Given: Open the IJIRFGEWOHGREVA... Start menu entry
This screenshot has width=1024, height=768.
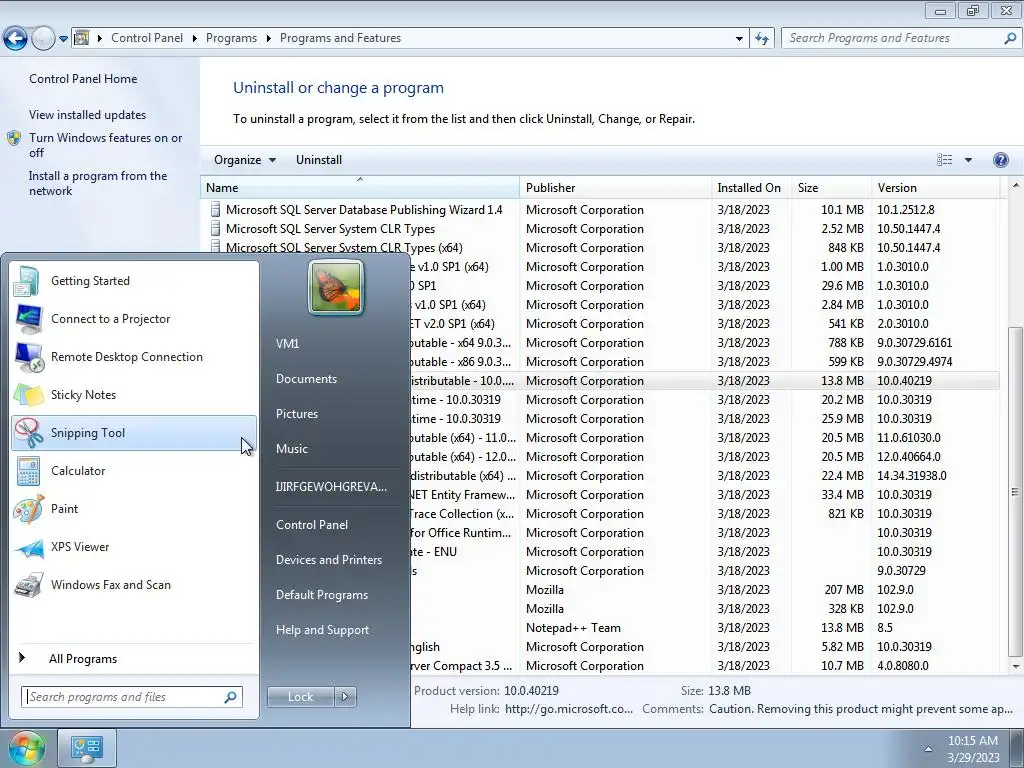Looking at the screenshot, I should point(331,487).
